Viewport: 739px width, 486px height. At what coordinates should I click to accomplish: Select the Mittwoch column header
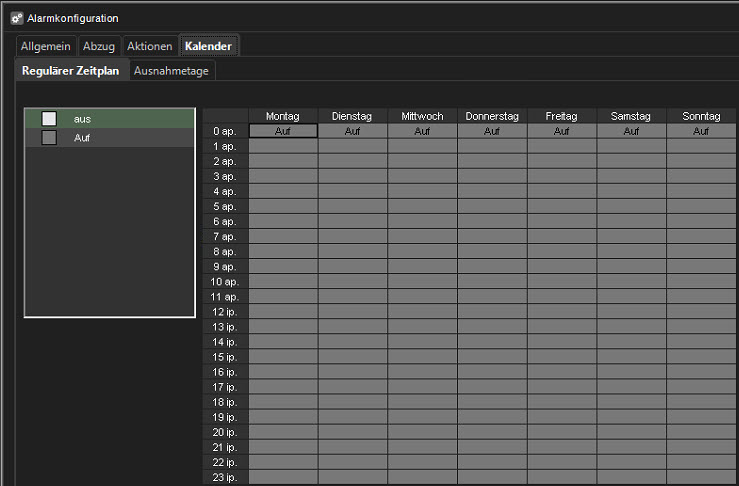422,116
